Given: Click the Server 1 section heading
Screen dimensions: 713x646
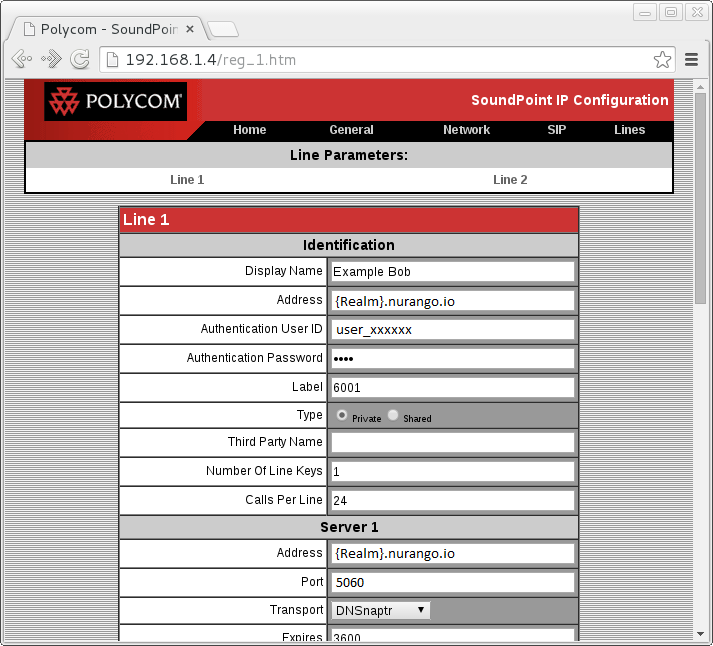Looking at the screenshot, I should pyautogui.click(x=349, y=527).
